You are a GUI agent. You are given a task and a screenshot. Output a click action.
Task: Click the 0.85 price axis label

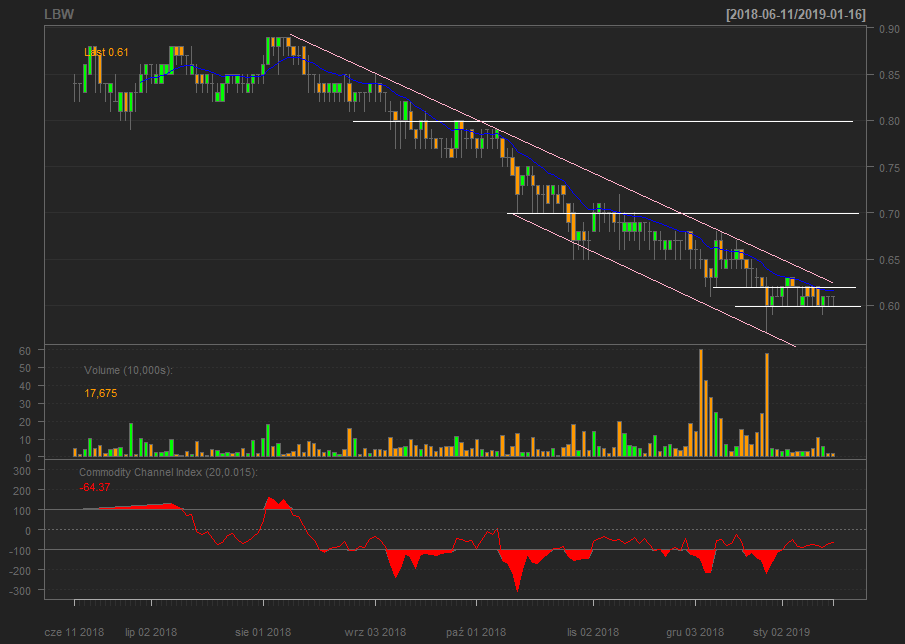click(x=889, y=75)
